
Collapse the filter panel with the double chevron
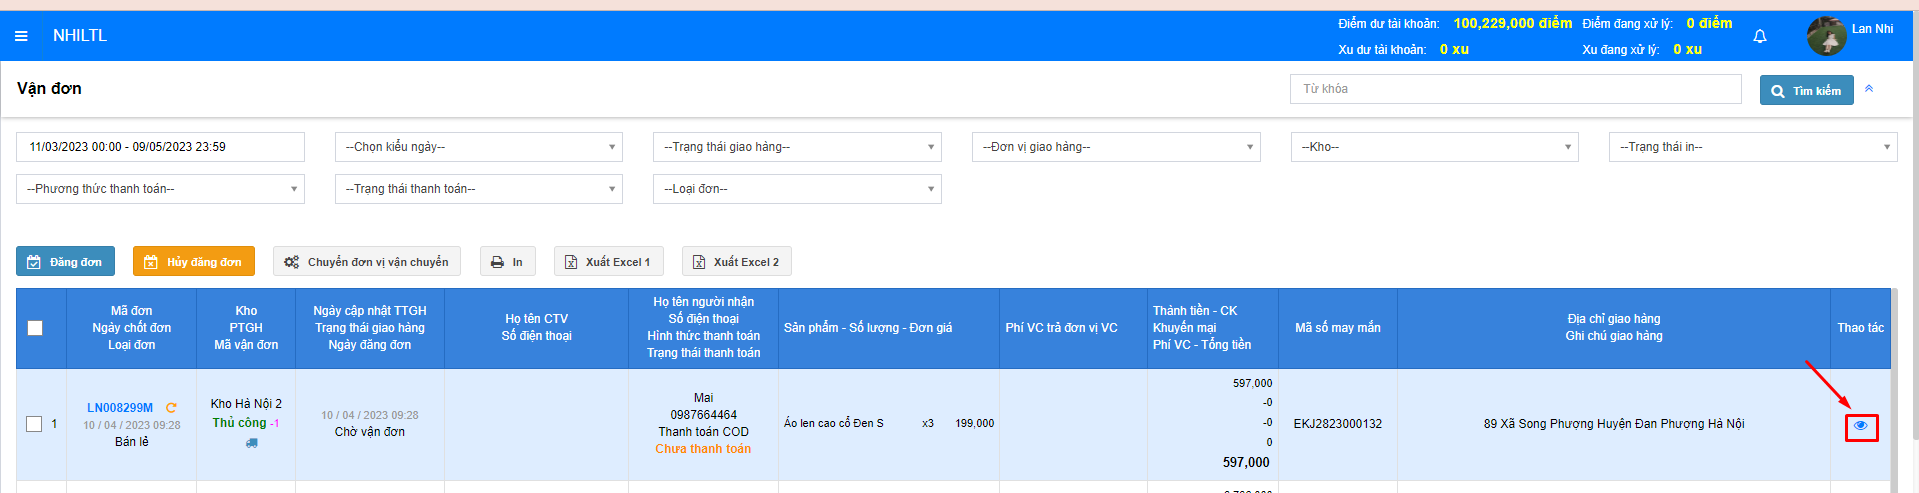click(x=1869, y=89)
